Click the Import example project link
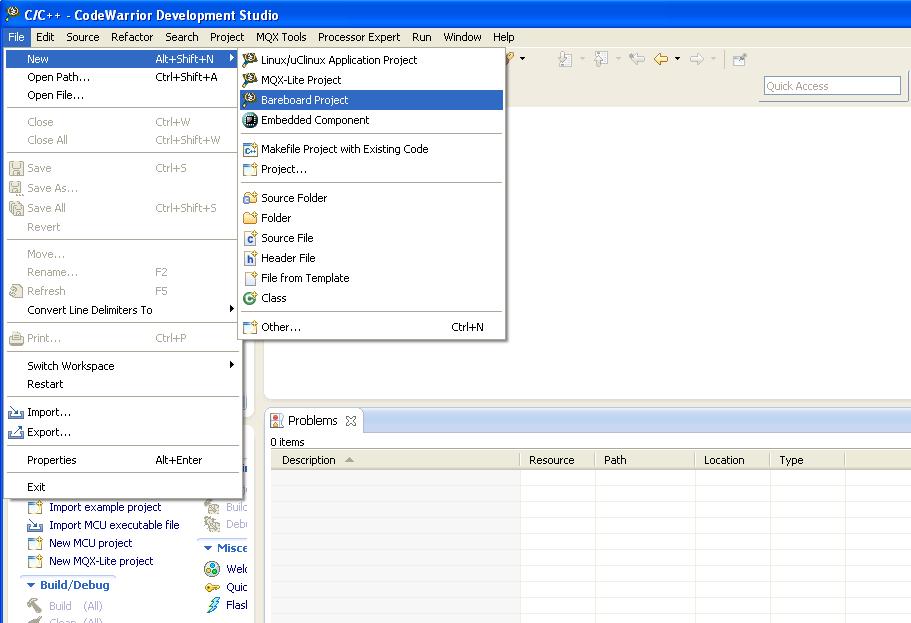911x623 pixels. [105, 507]
